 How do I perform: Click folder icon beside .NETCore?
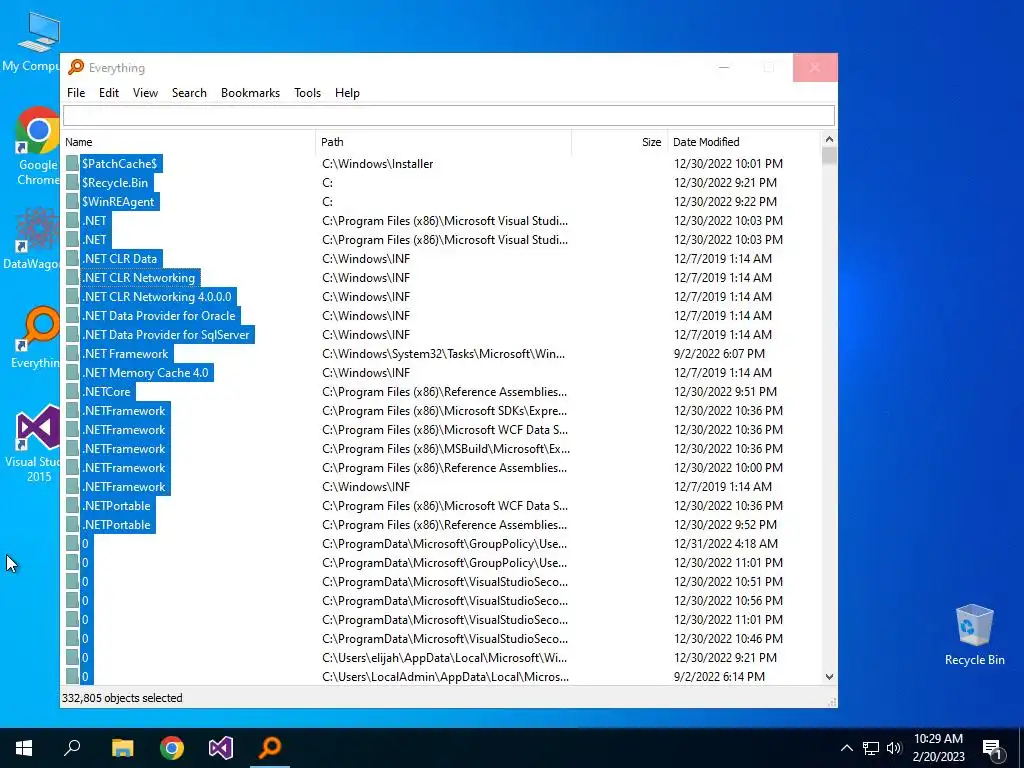(72, 392)
